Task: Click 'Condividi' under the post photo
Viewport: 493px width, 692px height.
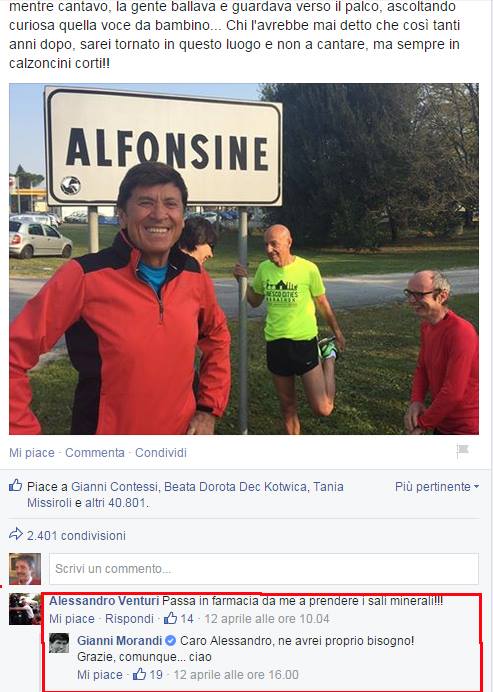Action: (x=161, y=453)
